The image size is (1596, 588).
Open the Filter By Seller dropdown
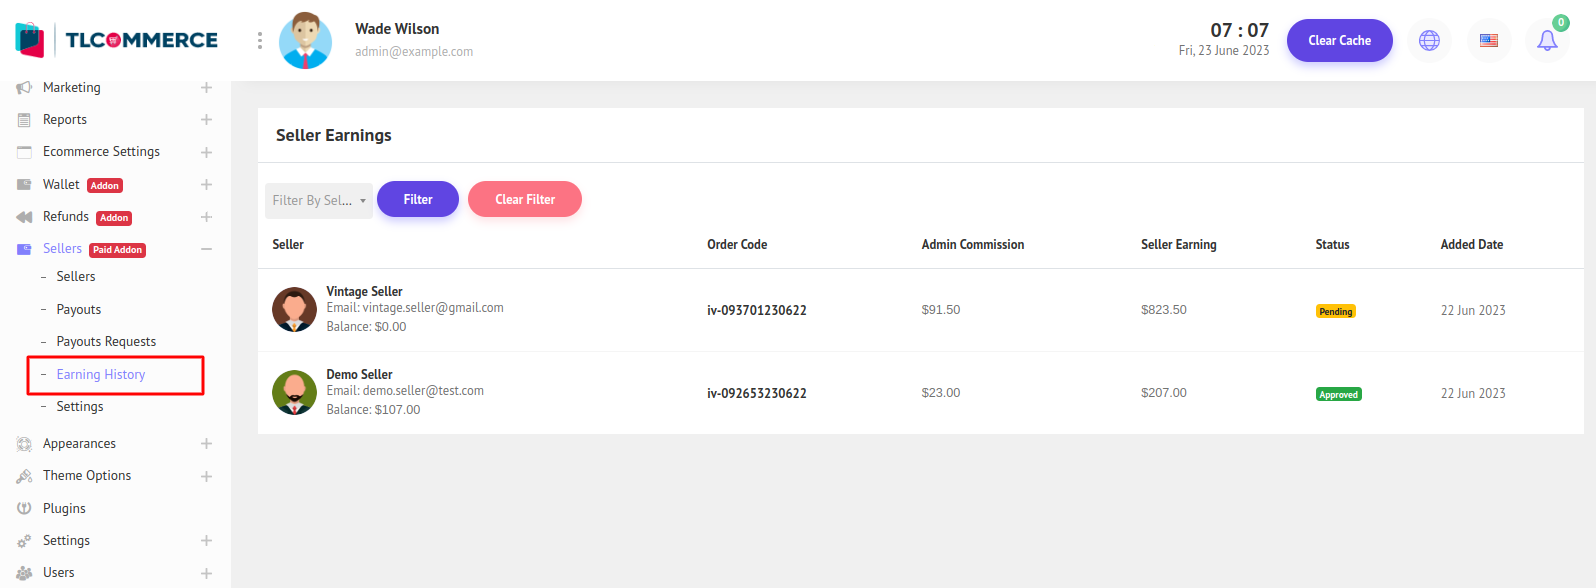pyautogui.click(x=318, y=200)
